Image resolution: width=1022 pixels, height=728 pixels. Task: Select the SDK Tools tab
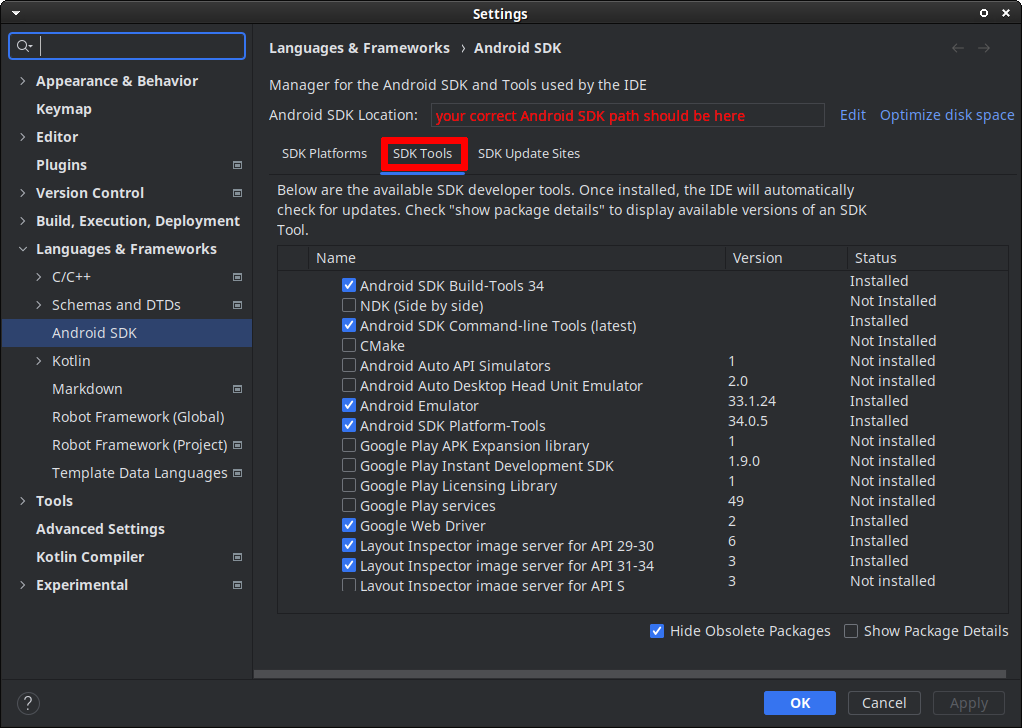422,154
